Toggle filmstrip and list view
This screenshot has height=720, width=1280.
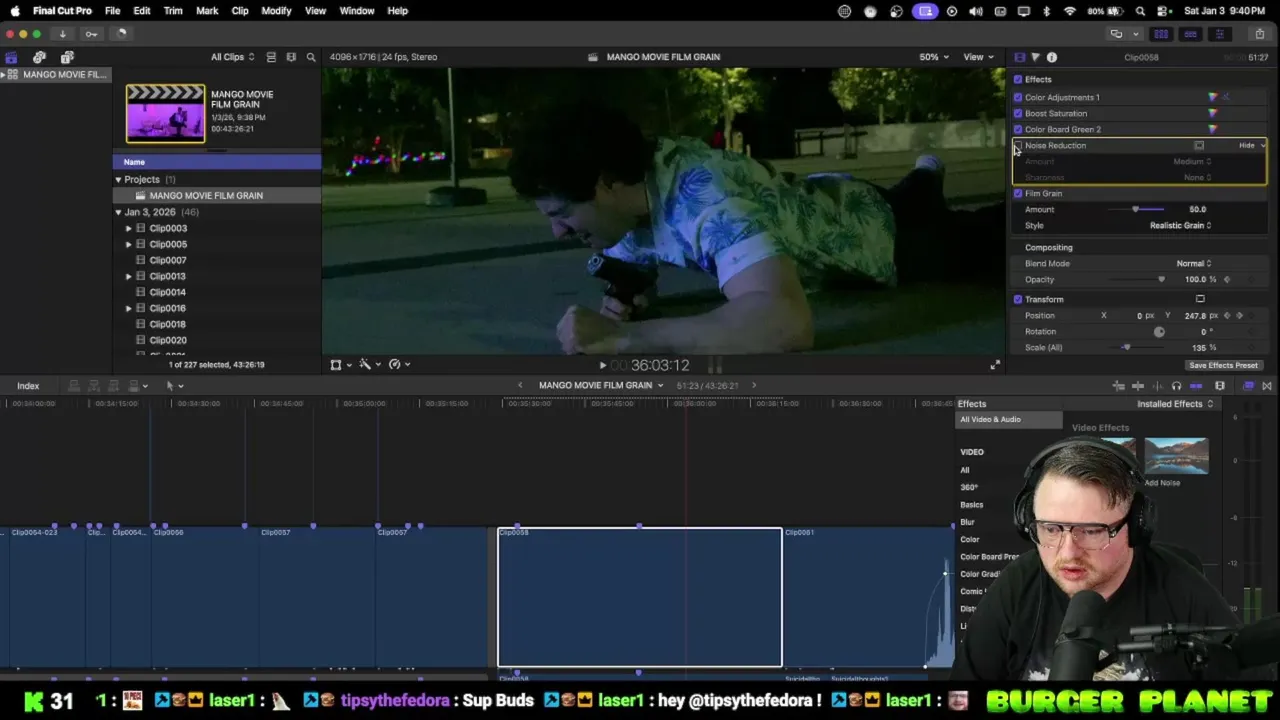click(270, 57)
